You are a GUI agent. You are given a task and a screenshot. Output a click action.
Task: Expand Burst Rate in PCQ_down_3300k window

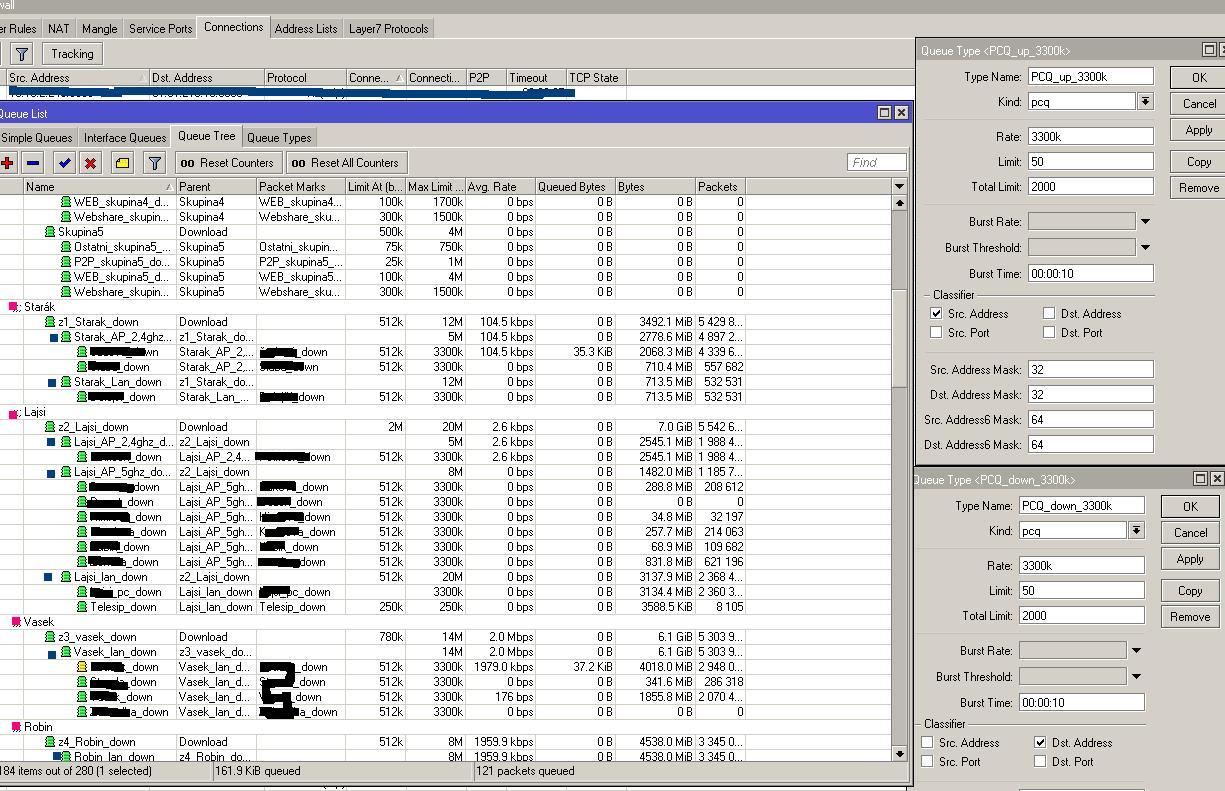[x=1136, y=651]
